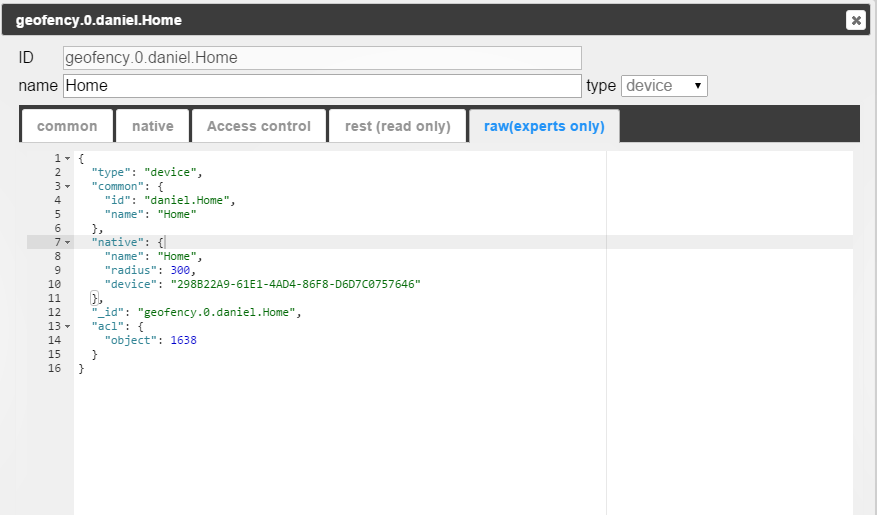Click the device UUID string 298B22A9-61E1-4AD4-86F8-D6D7C0757646
This screenshot has width=877, height=515.
pos(295,284)
